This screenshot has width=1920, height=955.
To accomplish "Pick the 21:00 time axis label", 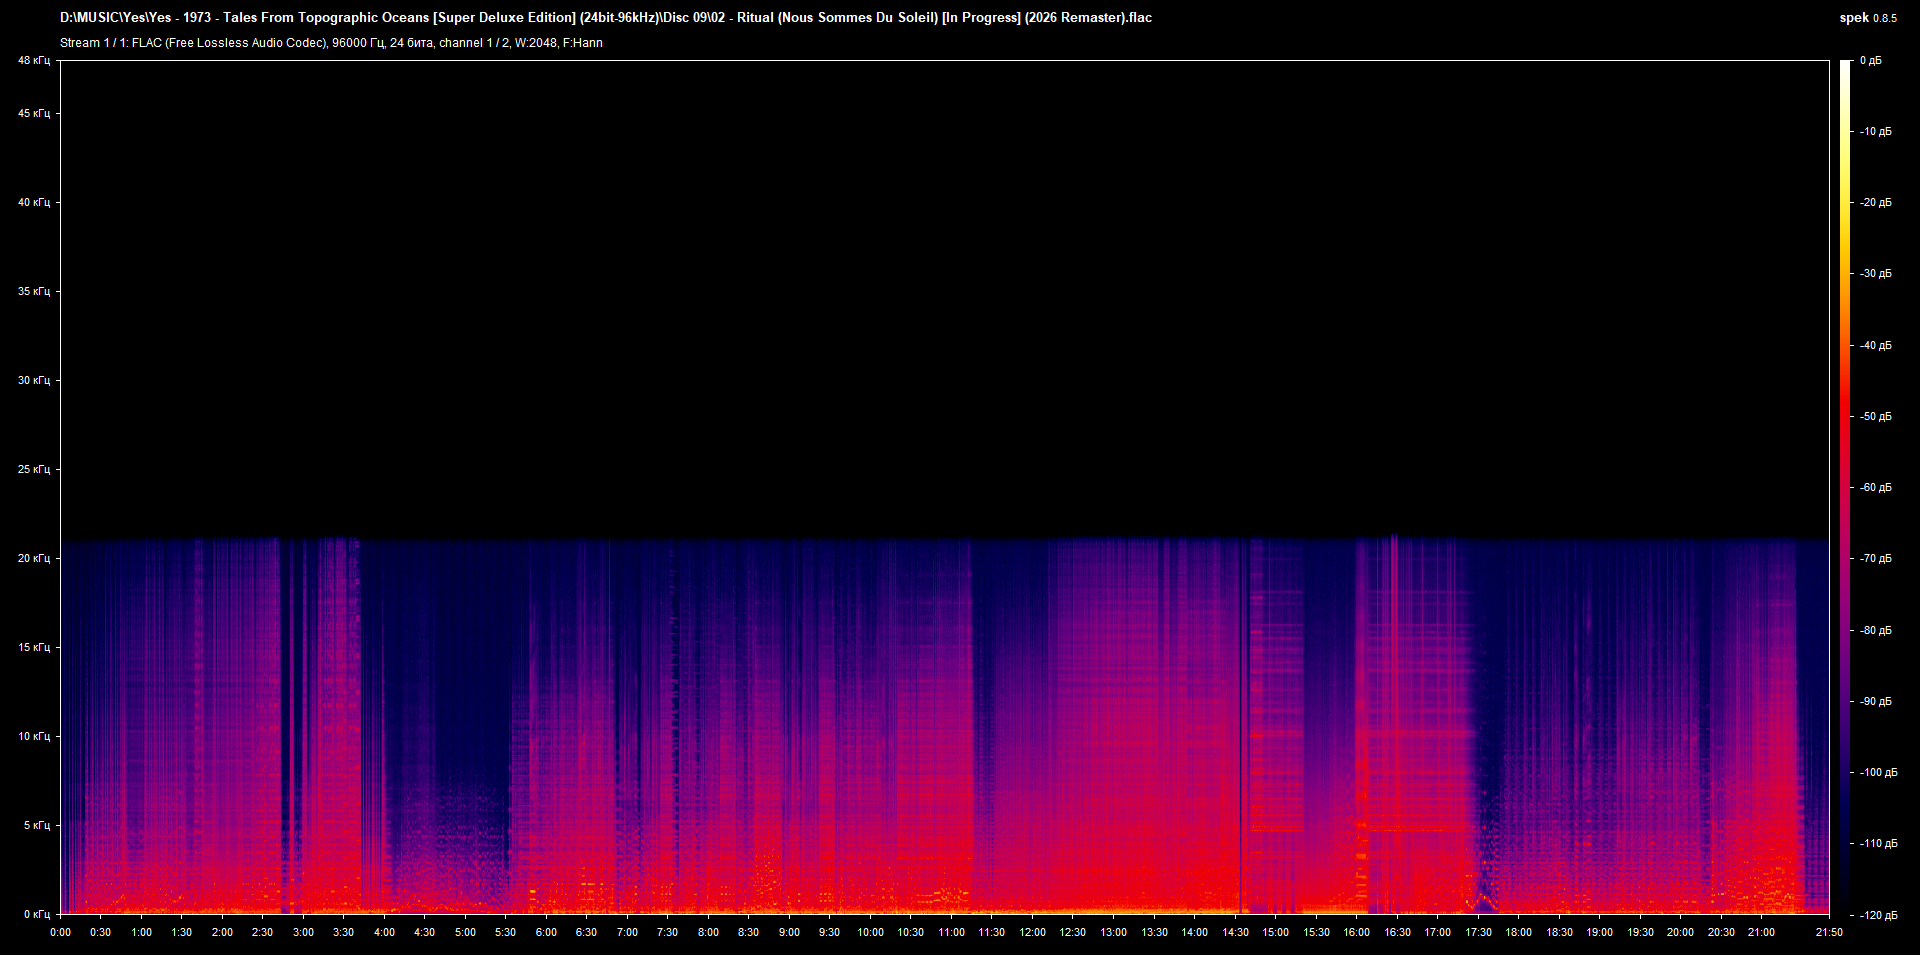I will point(1762,932).
